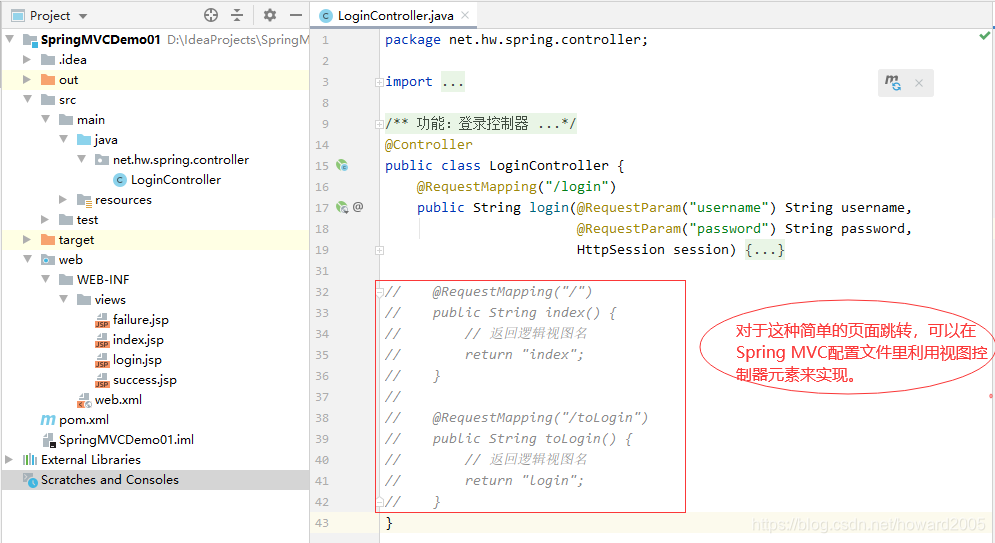Click the target folder icon
This screenshot has width=995, height=543.
tap(48, 240)
